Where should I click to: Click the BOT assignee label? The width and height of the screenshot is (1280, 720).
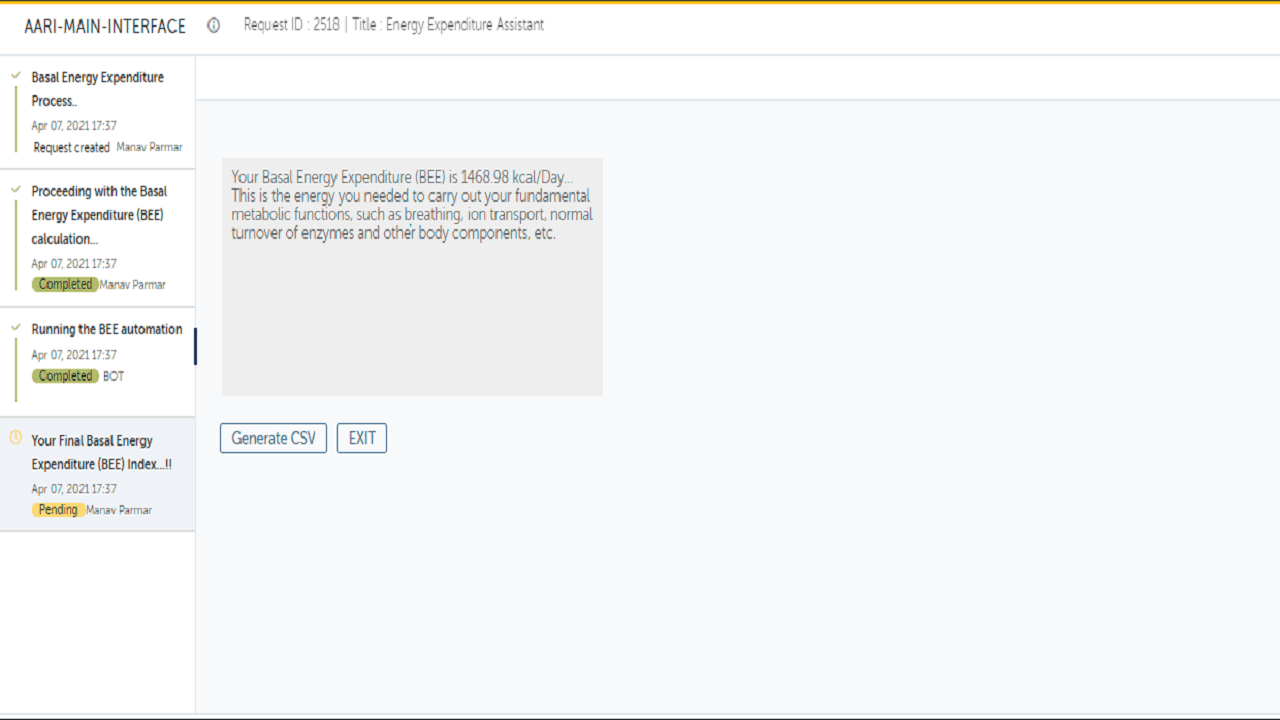click(x=113, y=376)
